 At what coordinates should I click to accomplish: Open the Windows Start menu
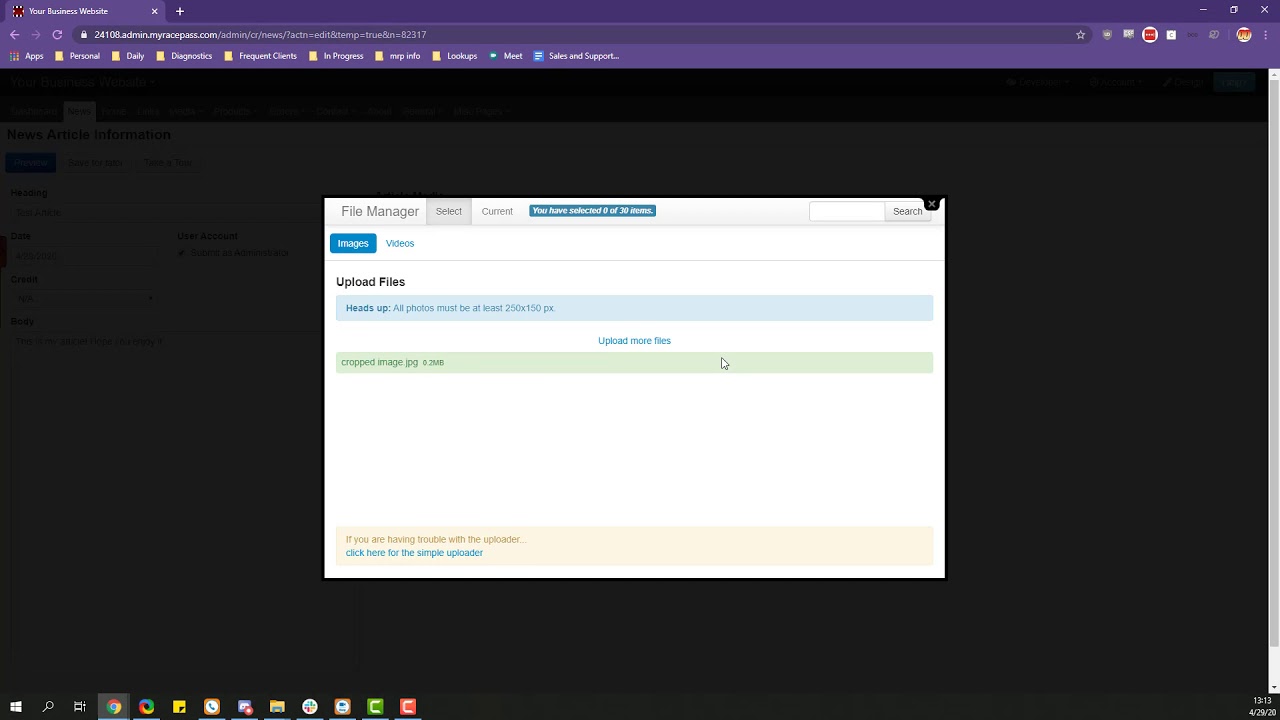(x=16, y=707)
